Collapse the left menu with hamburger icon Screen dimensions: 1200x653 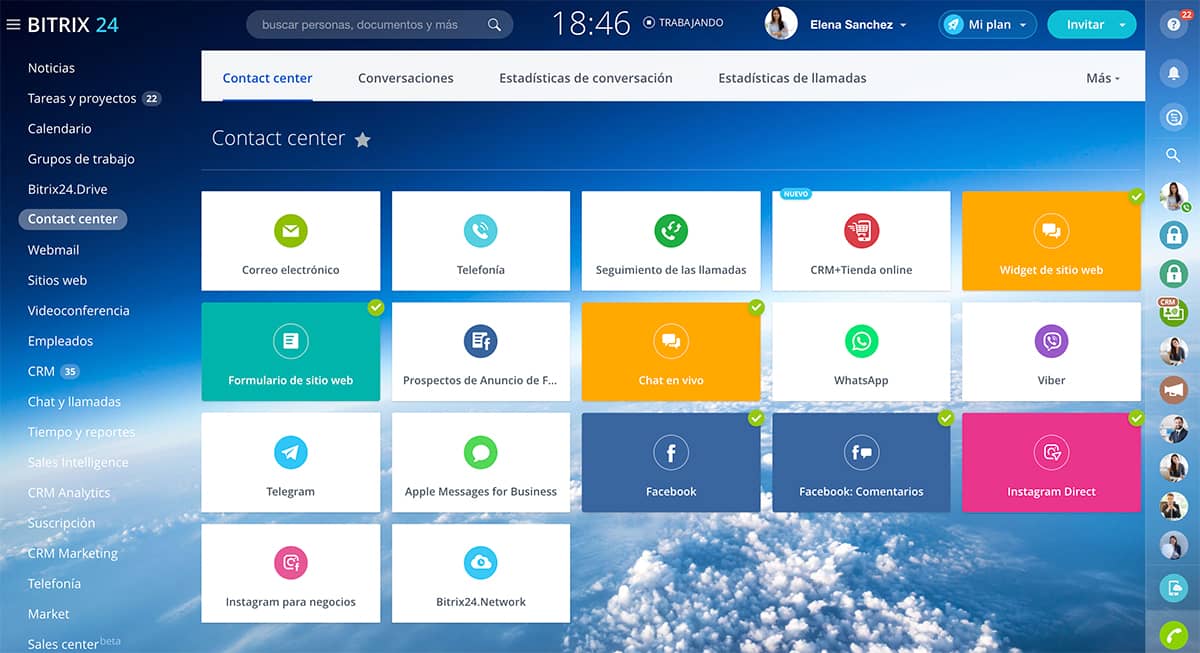pos(13,25)
